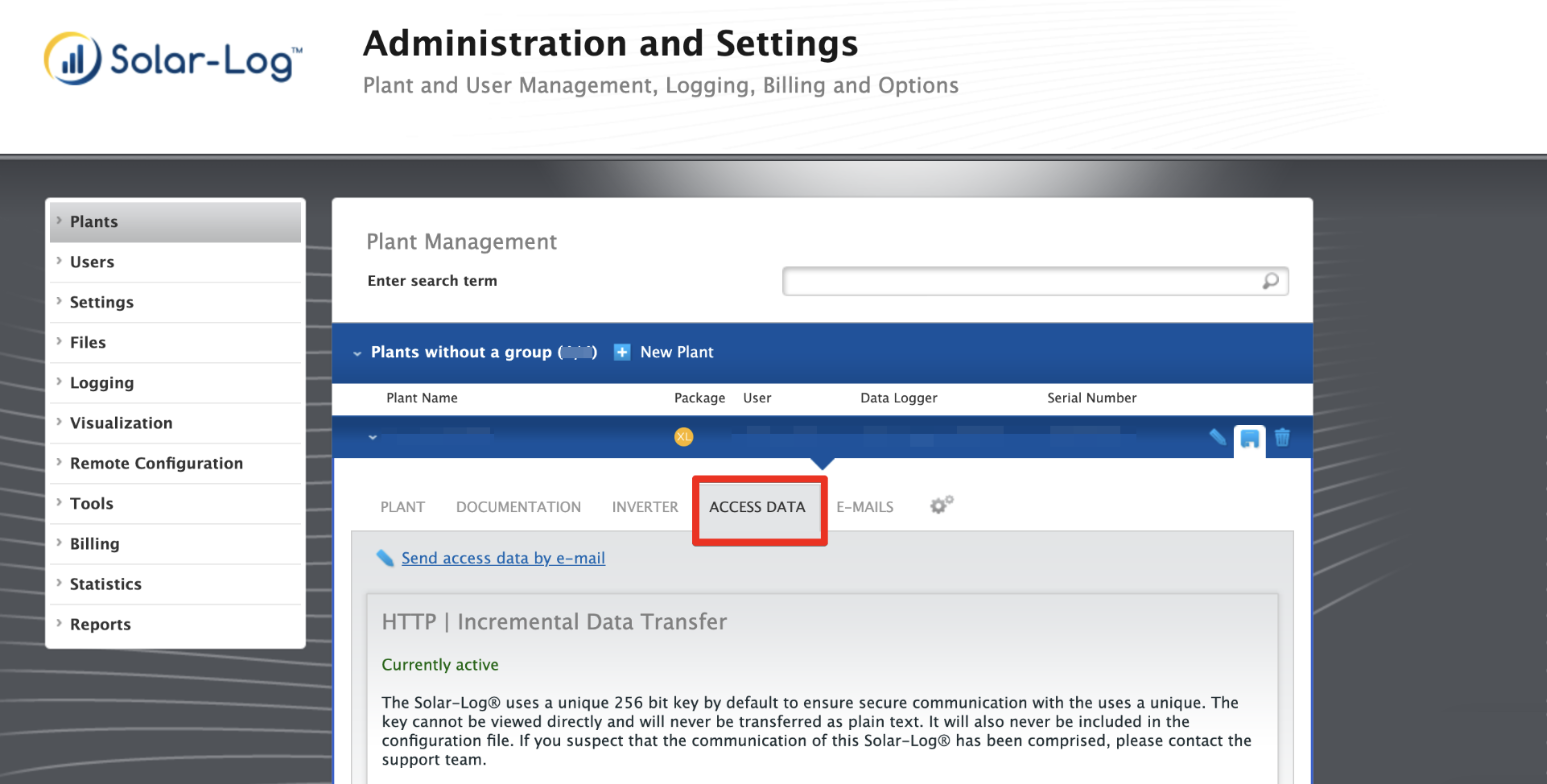
Task: Click the Package column header
Action: (700, 398)
